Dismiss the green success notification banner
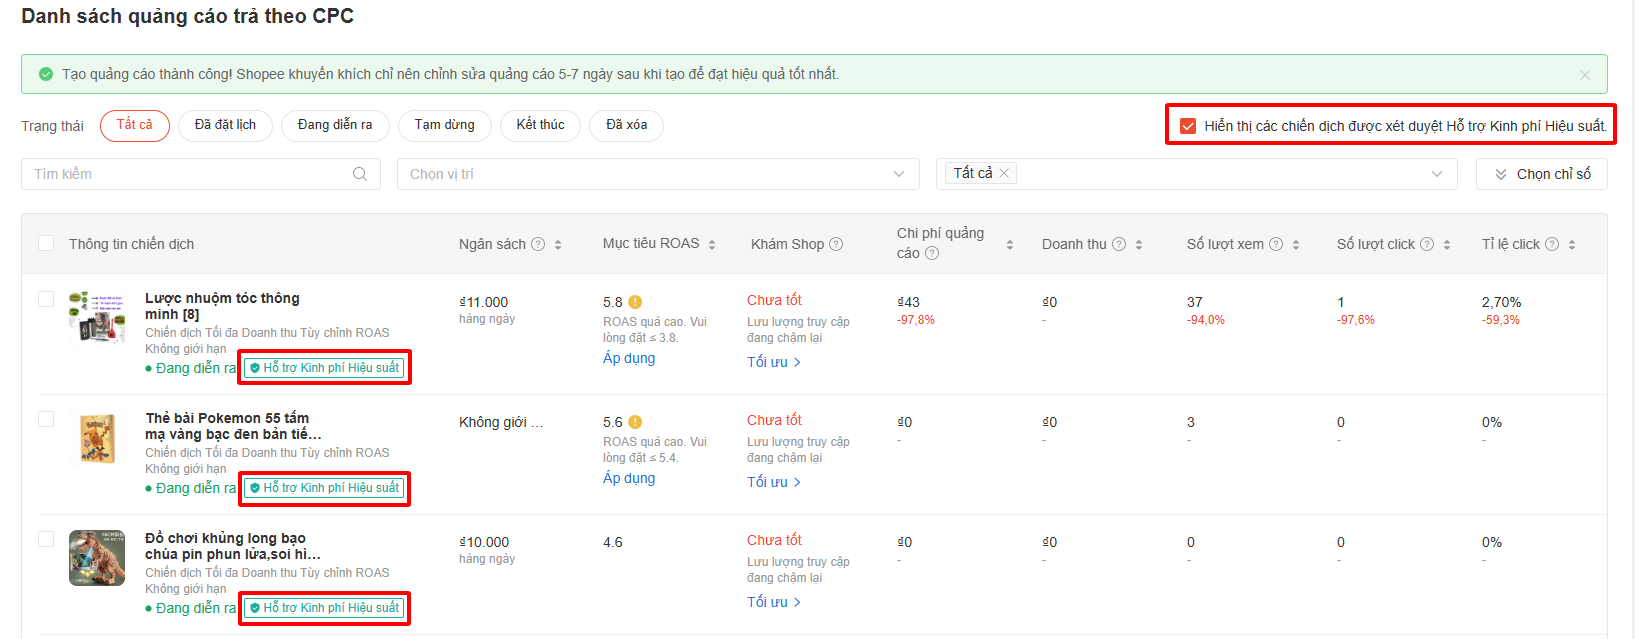 [1585, 75]
